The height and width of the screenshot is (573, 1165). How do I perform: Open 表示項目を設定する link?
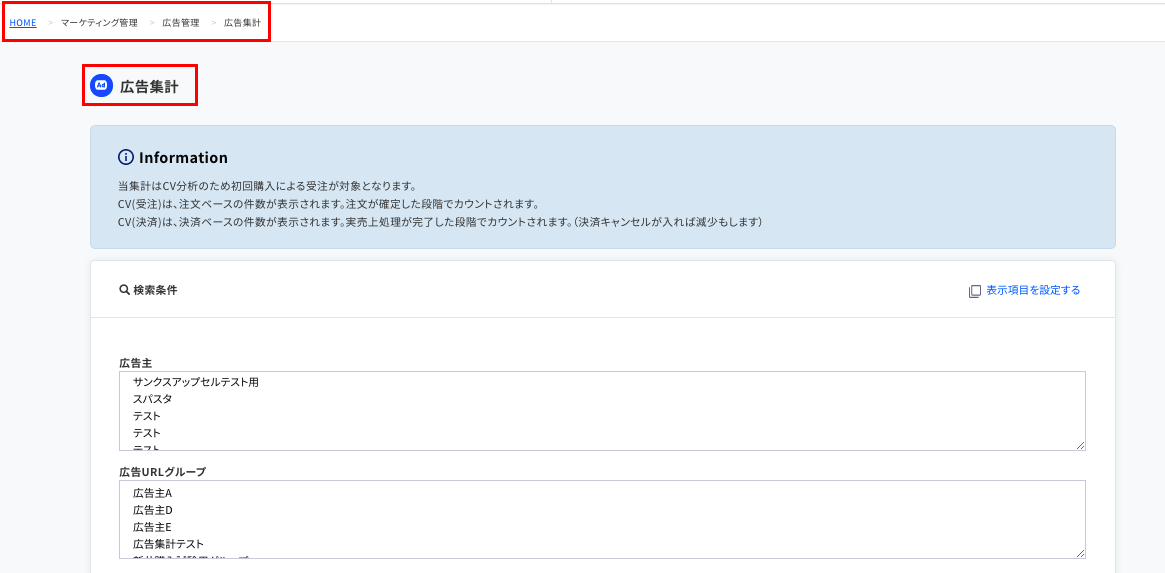click(x=1033, y=290)
